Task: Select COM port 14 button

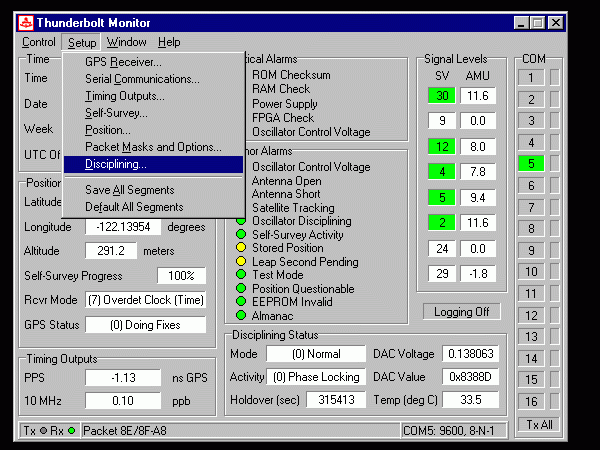Action: point(531,358)
